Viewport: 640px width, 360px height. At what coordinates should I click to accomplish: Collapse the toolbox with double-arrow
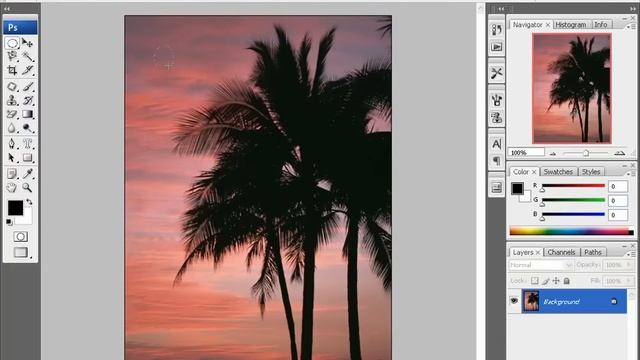(x=7, y=8)
